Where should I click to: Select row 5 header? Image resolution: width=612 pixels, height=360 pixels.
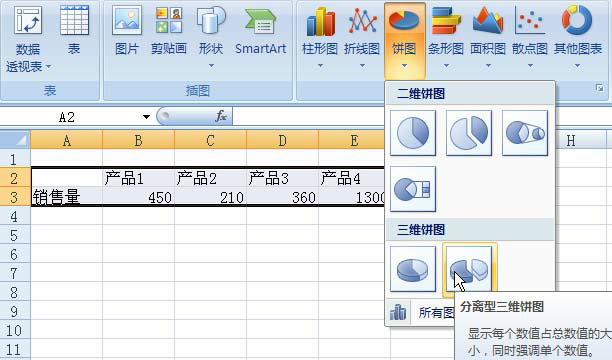(15, 235)
